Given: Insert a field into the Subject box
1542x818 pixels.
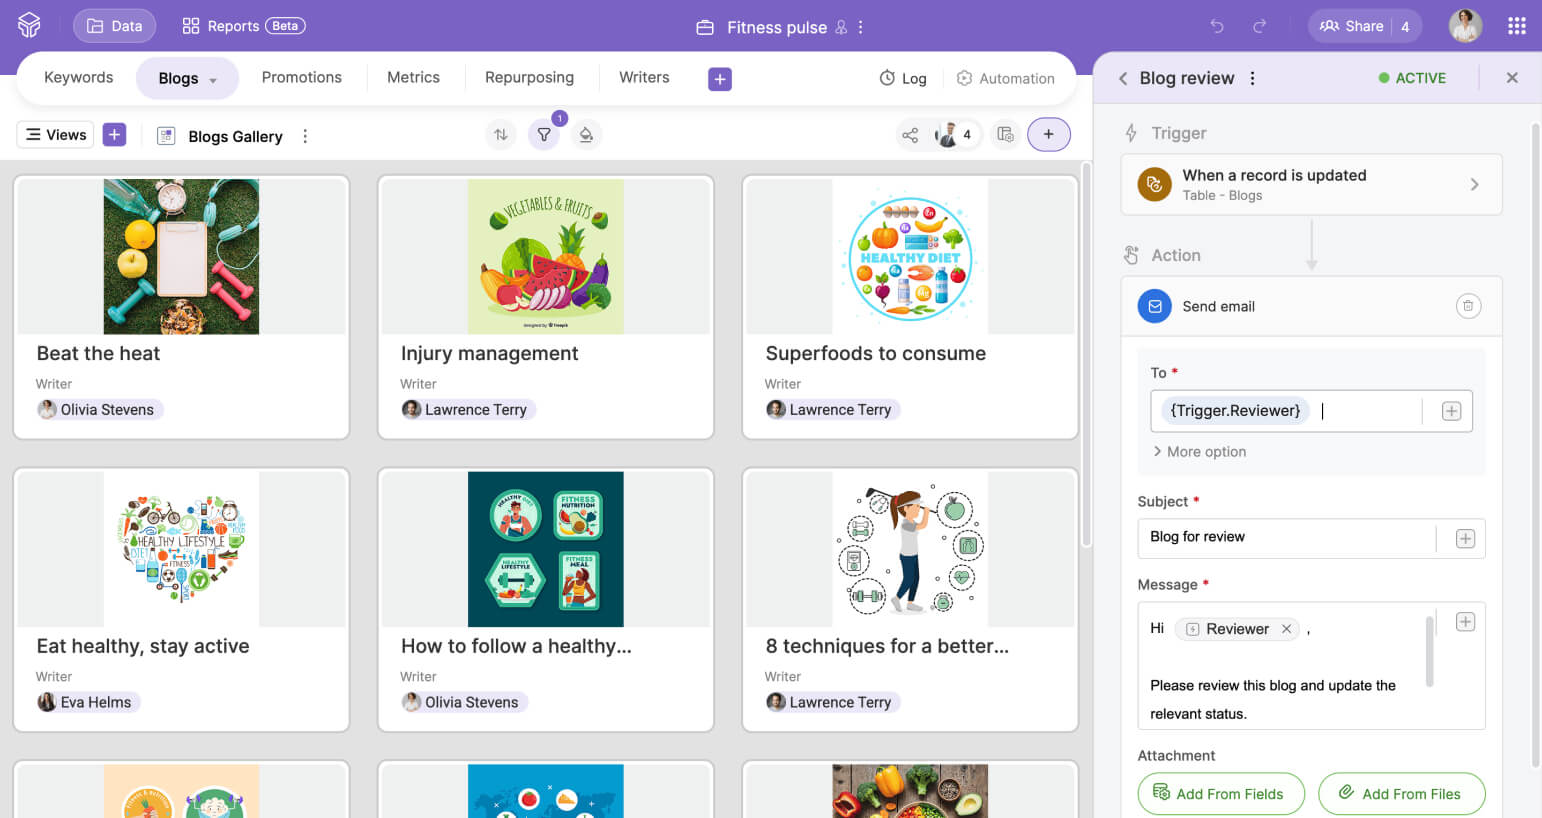Looking at the screenshot, I should 1465,539.
